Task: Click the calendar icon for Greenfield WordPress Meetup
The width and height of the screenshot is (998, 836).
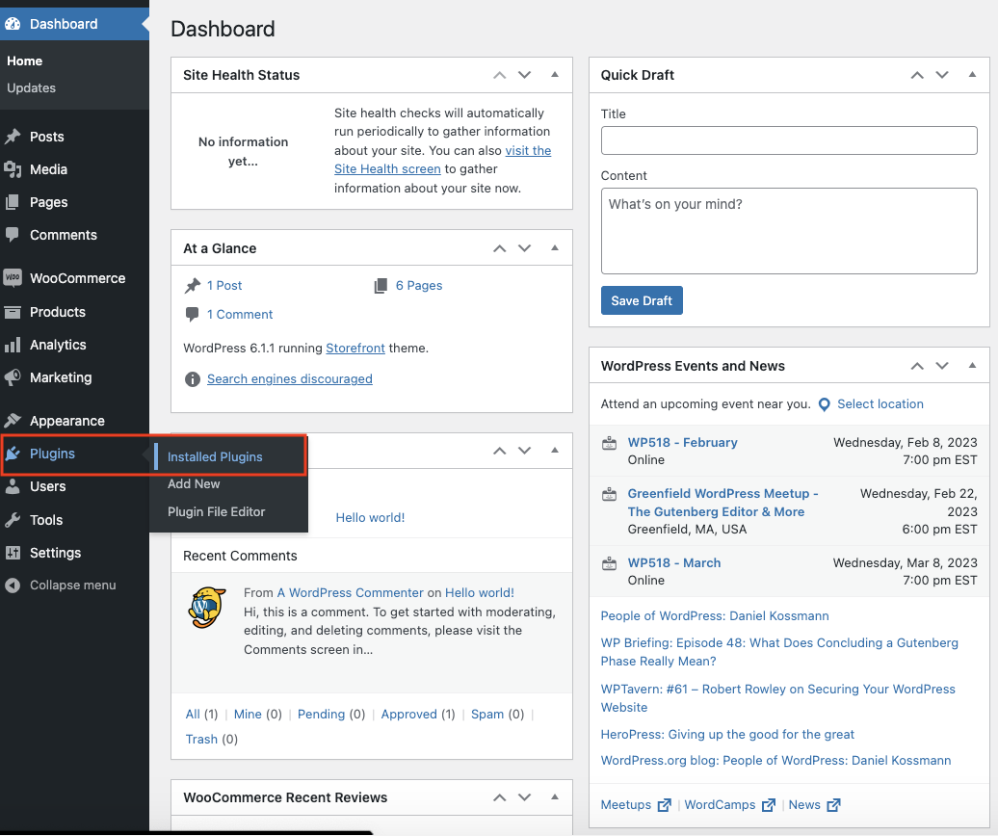Action: tap(609, 494)
